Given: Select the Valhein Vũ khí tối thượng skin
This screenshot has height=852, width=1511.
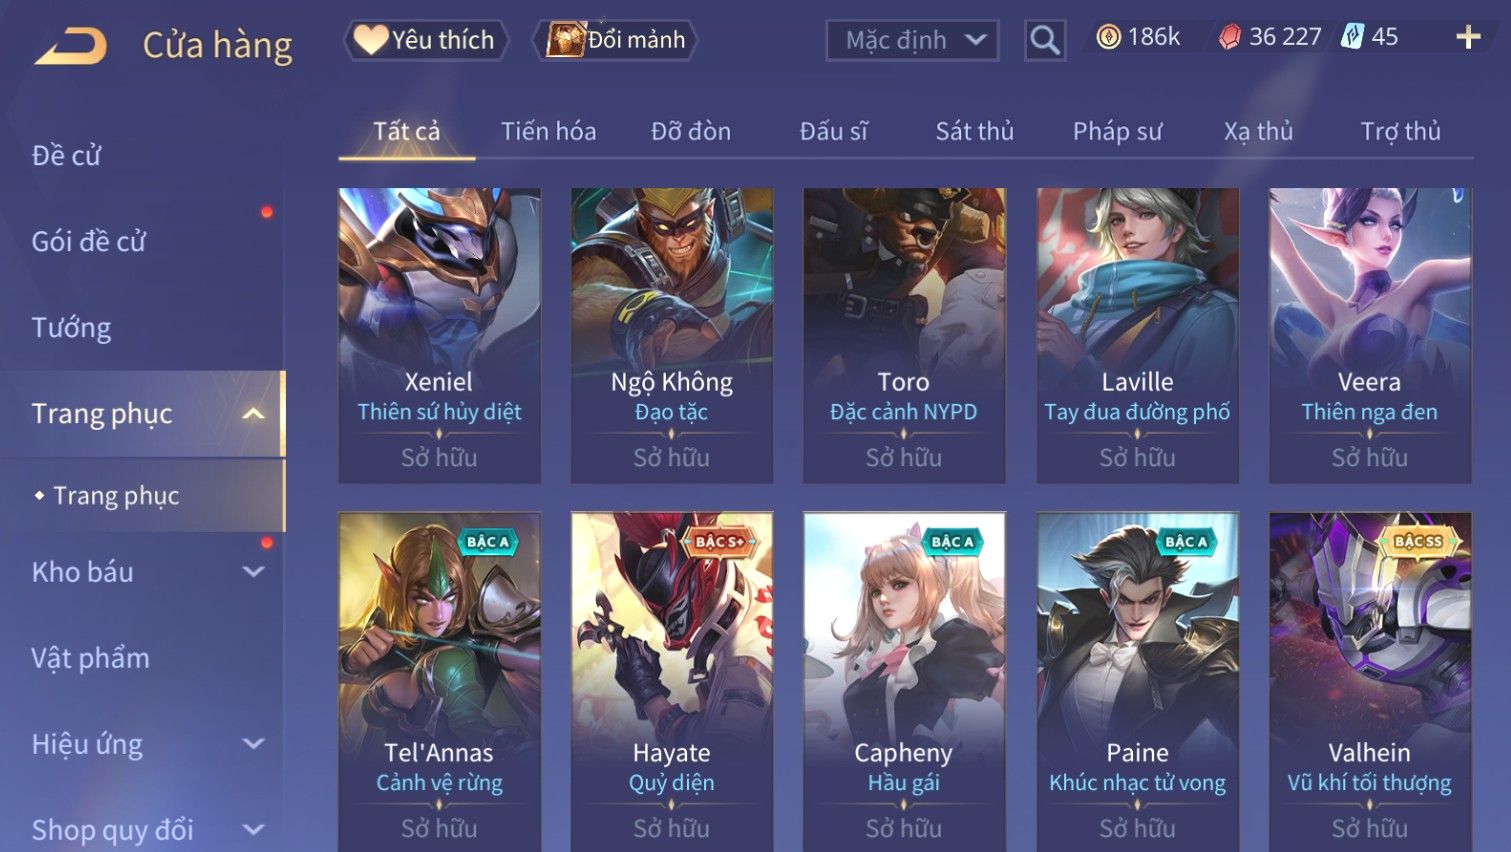Looking at the screenshot, I should [x=1369, y=682].
